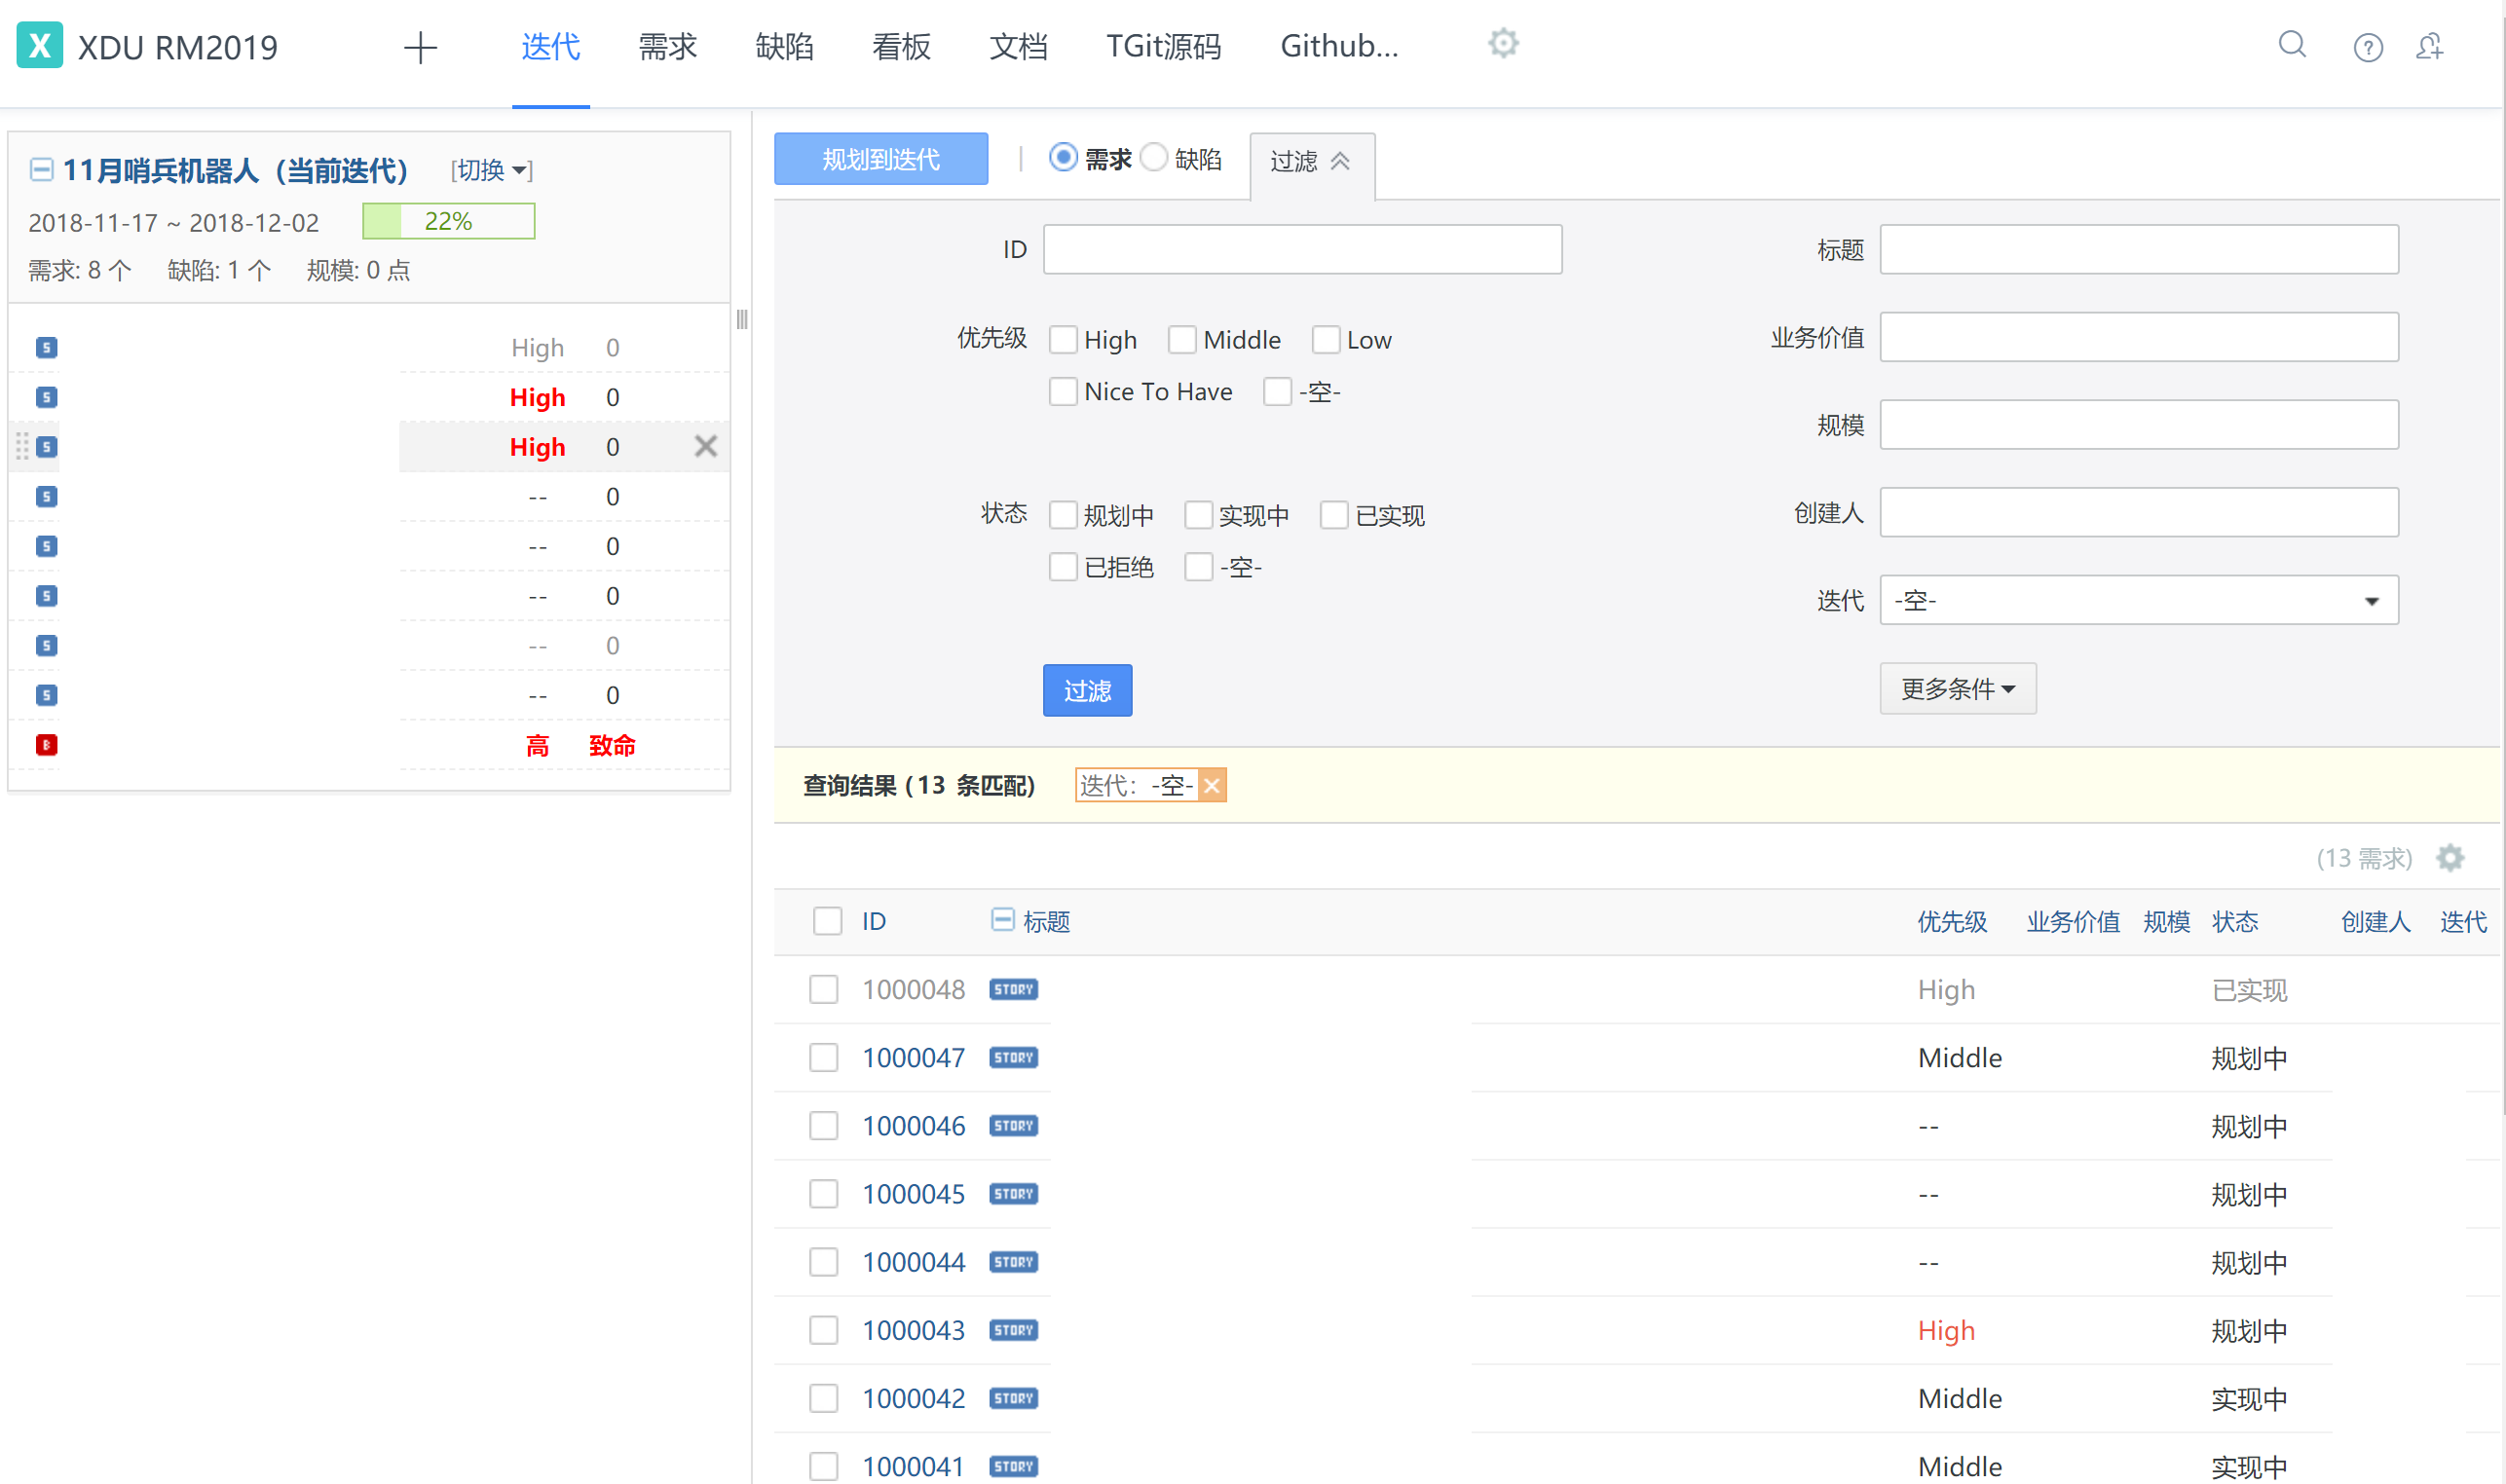The image size is (2506, 1484).
Task: Check the Middle priority filter
Action: click(1182, 339)
